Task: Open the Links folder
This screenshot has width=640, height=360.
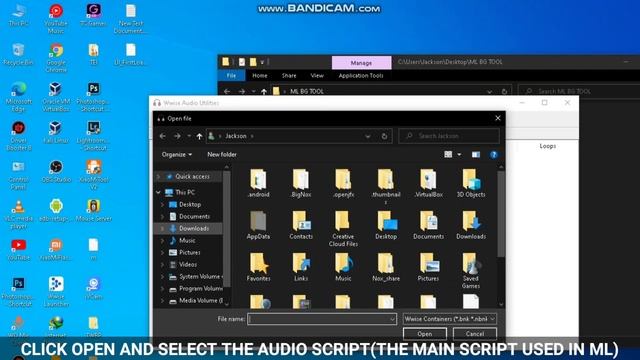Action: (301, 267)
